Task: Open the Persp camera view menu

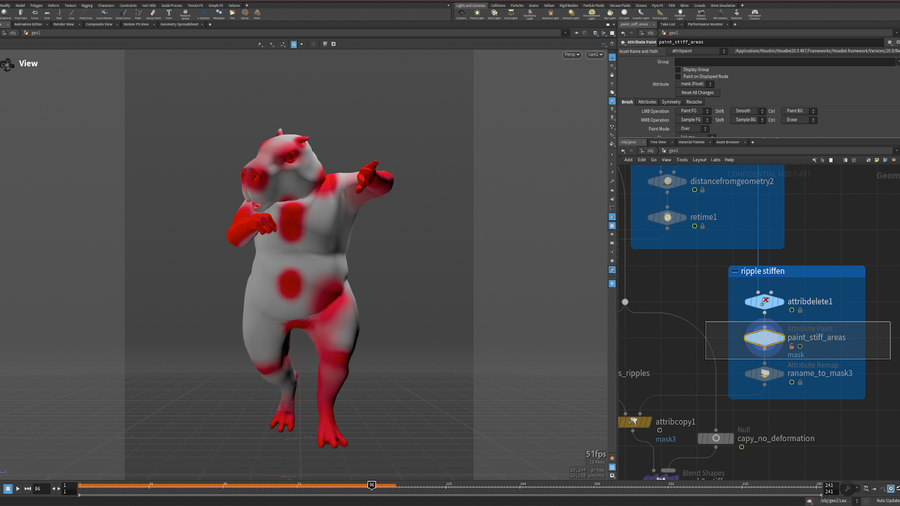Action: (570, 55)
